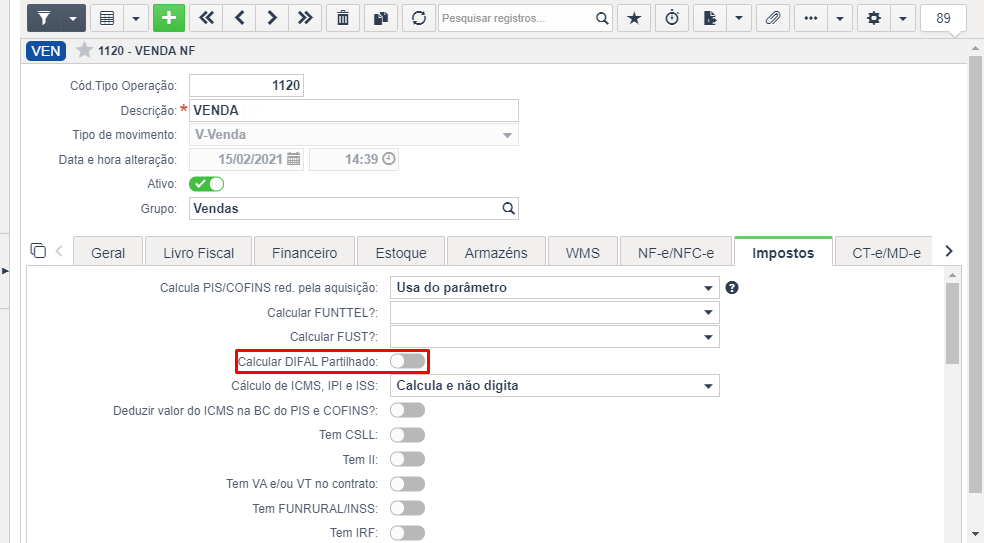984x543 pixels.
Task: Click the stopwatch timer icon
Action: (x=672, y=18)
